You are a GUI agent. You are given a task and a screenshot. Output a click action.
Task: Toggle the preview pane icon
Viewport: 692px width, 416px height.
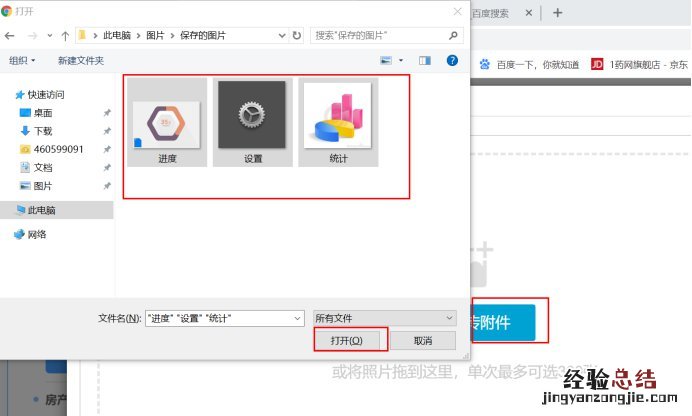425,60
